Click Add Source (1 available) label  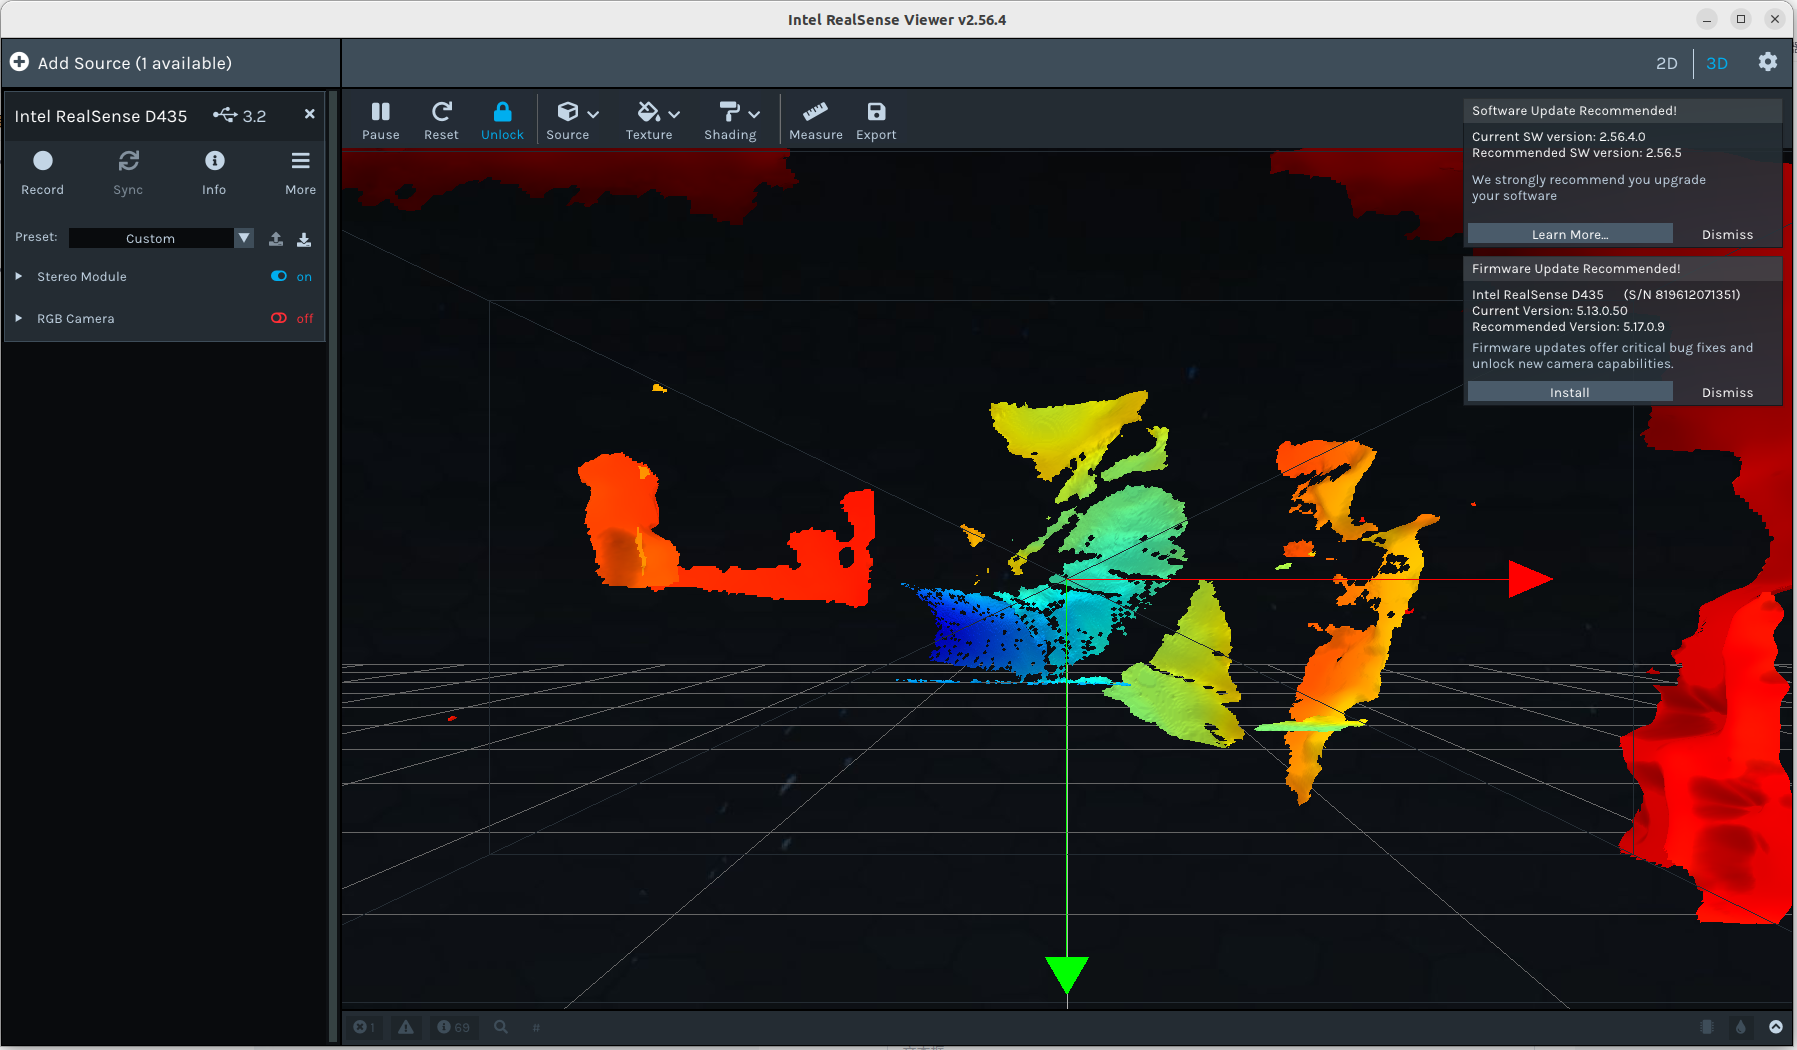coord(135,63)
